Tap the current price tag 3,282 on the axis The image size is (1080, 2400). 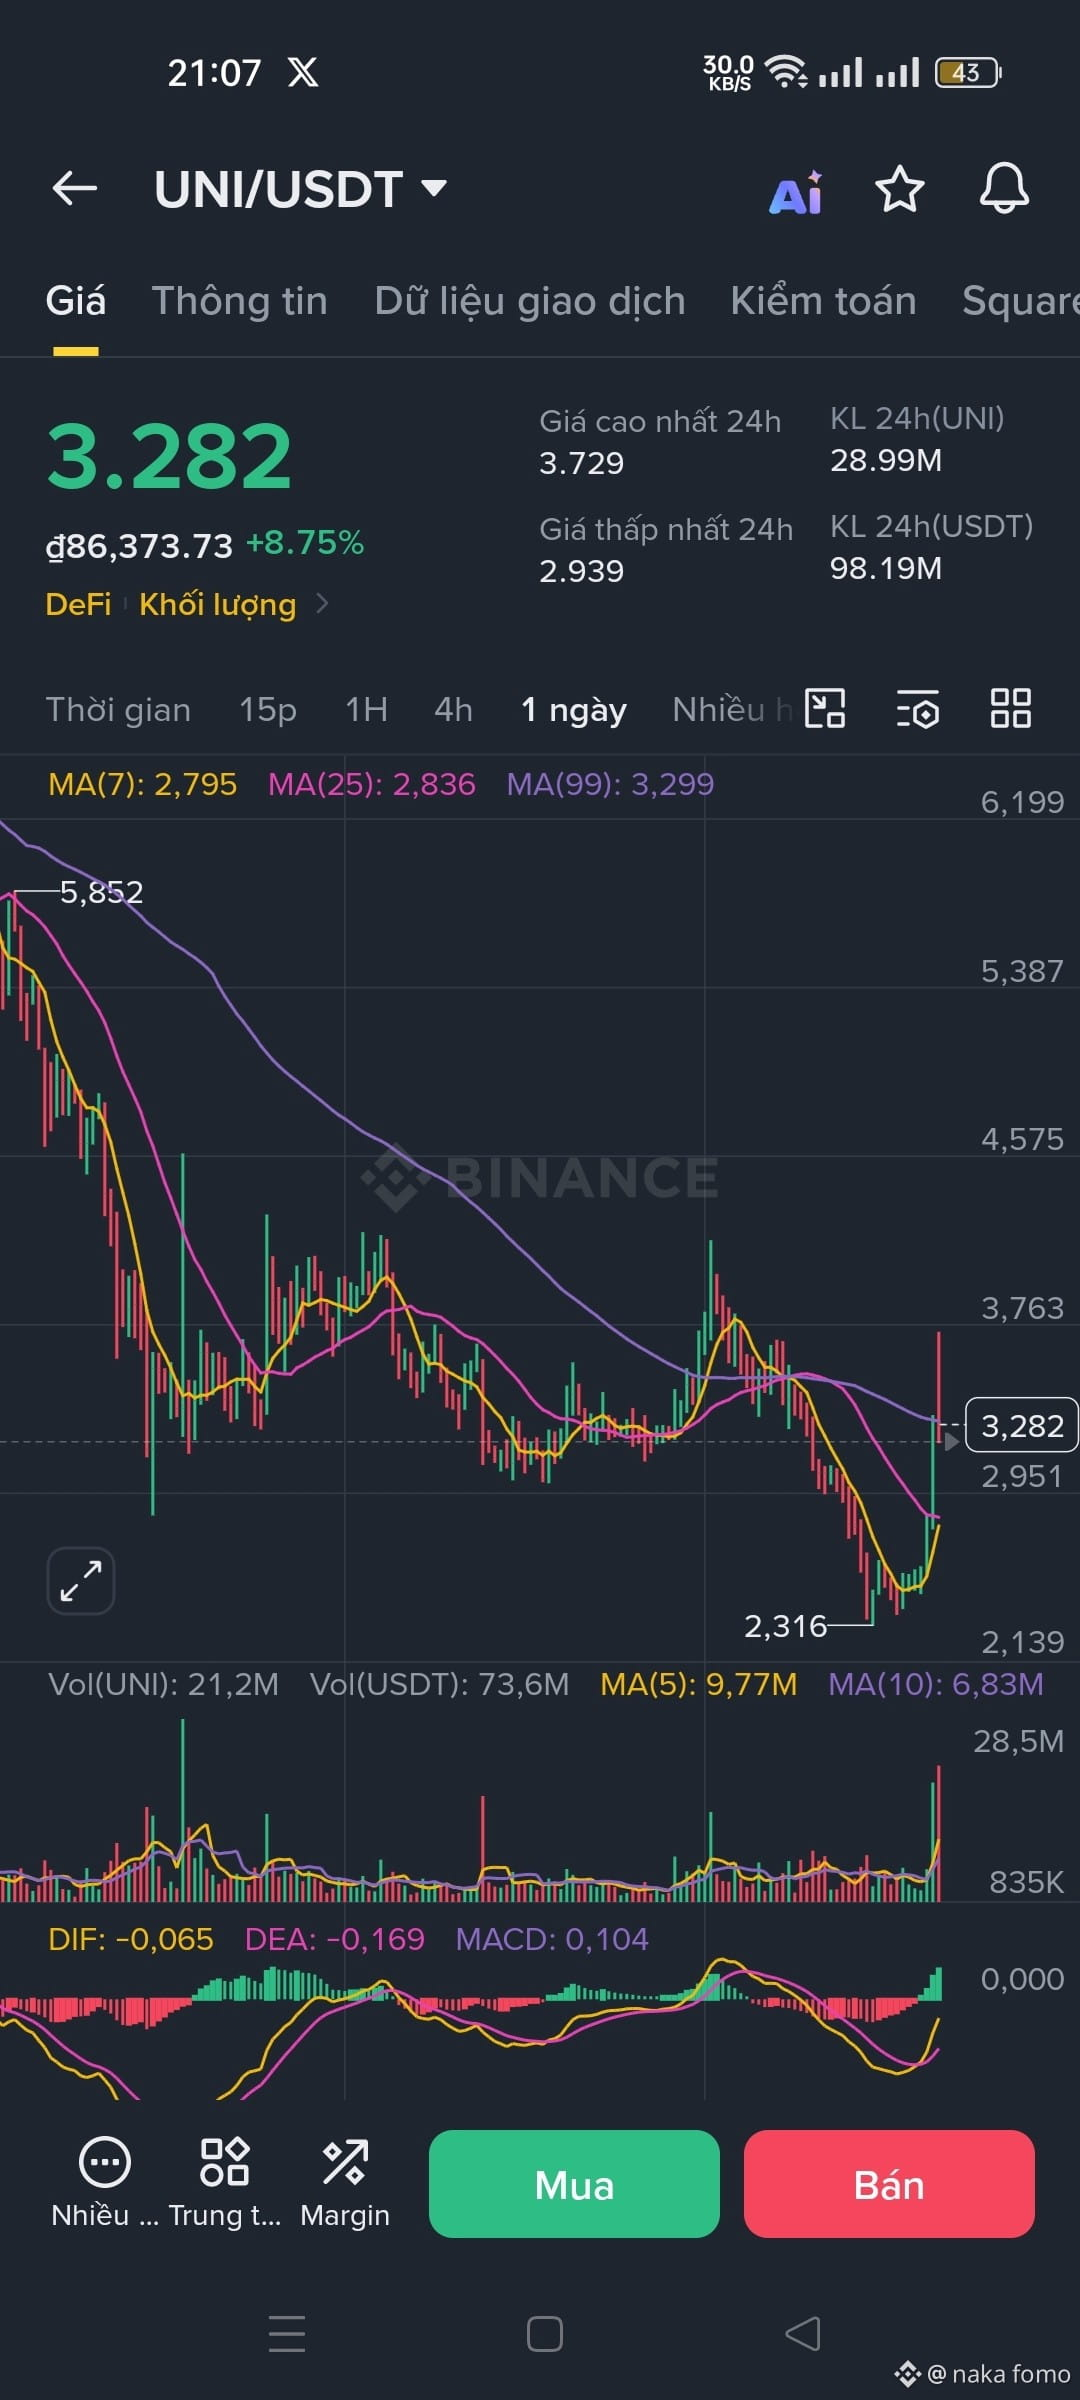click(x=1021, y=1425)
